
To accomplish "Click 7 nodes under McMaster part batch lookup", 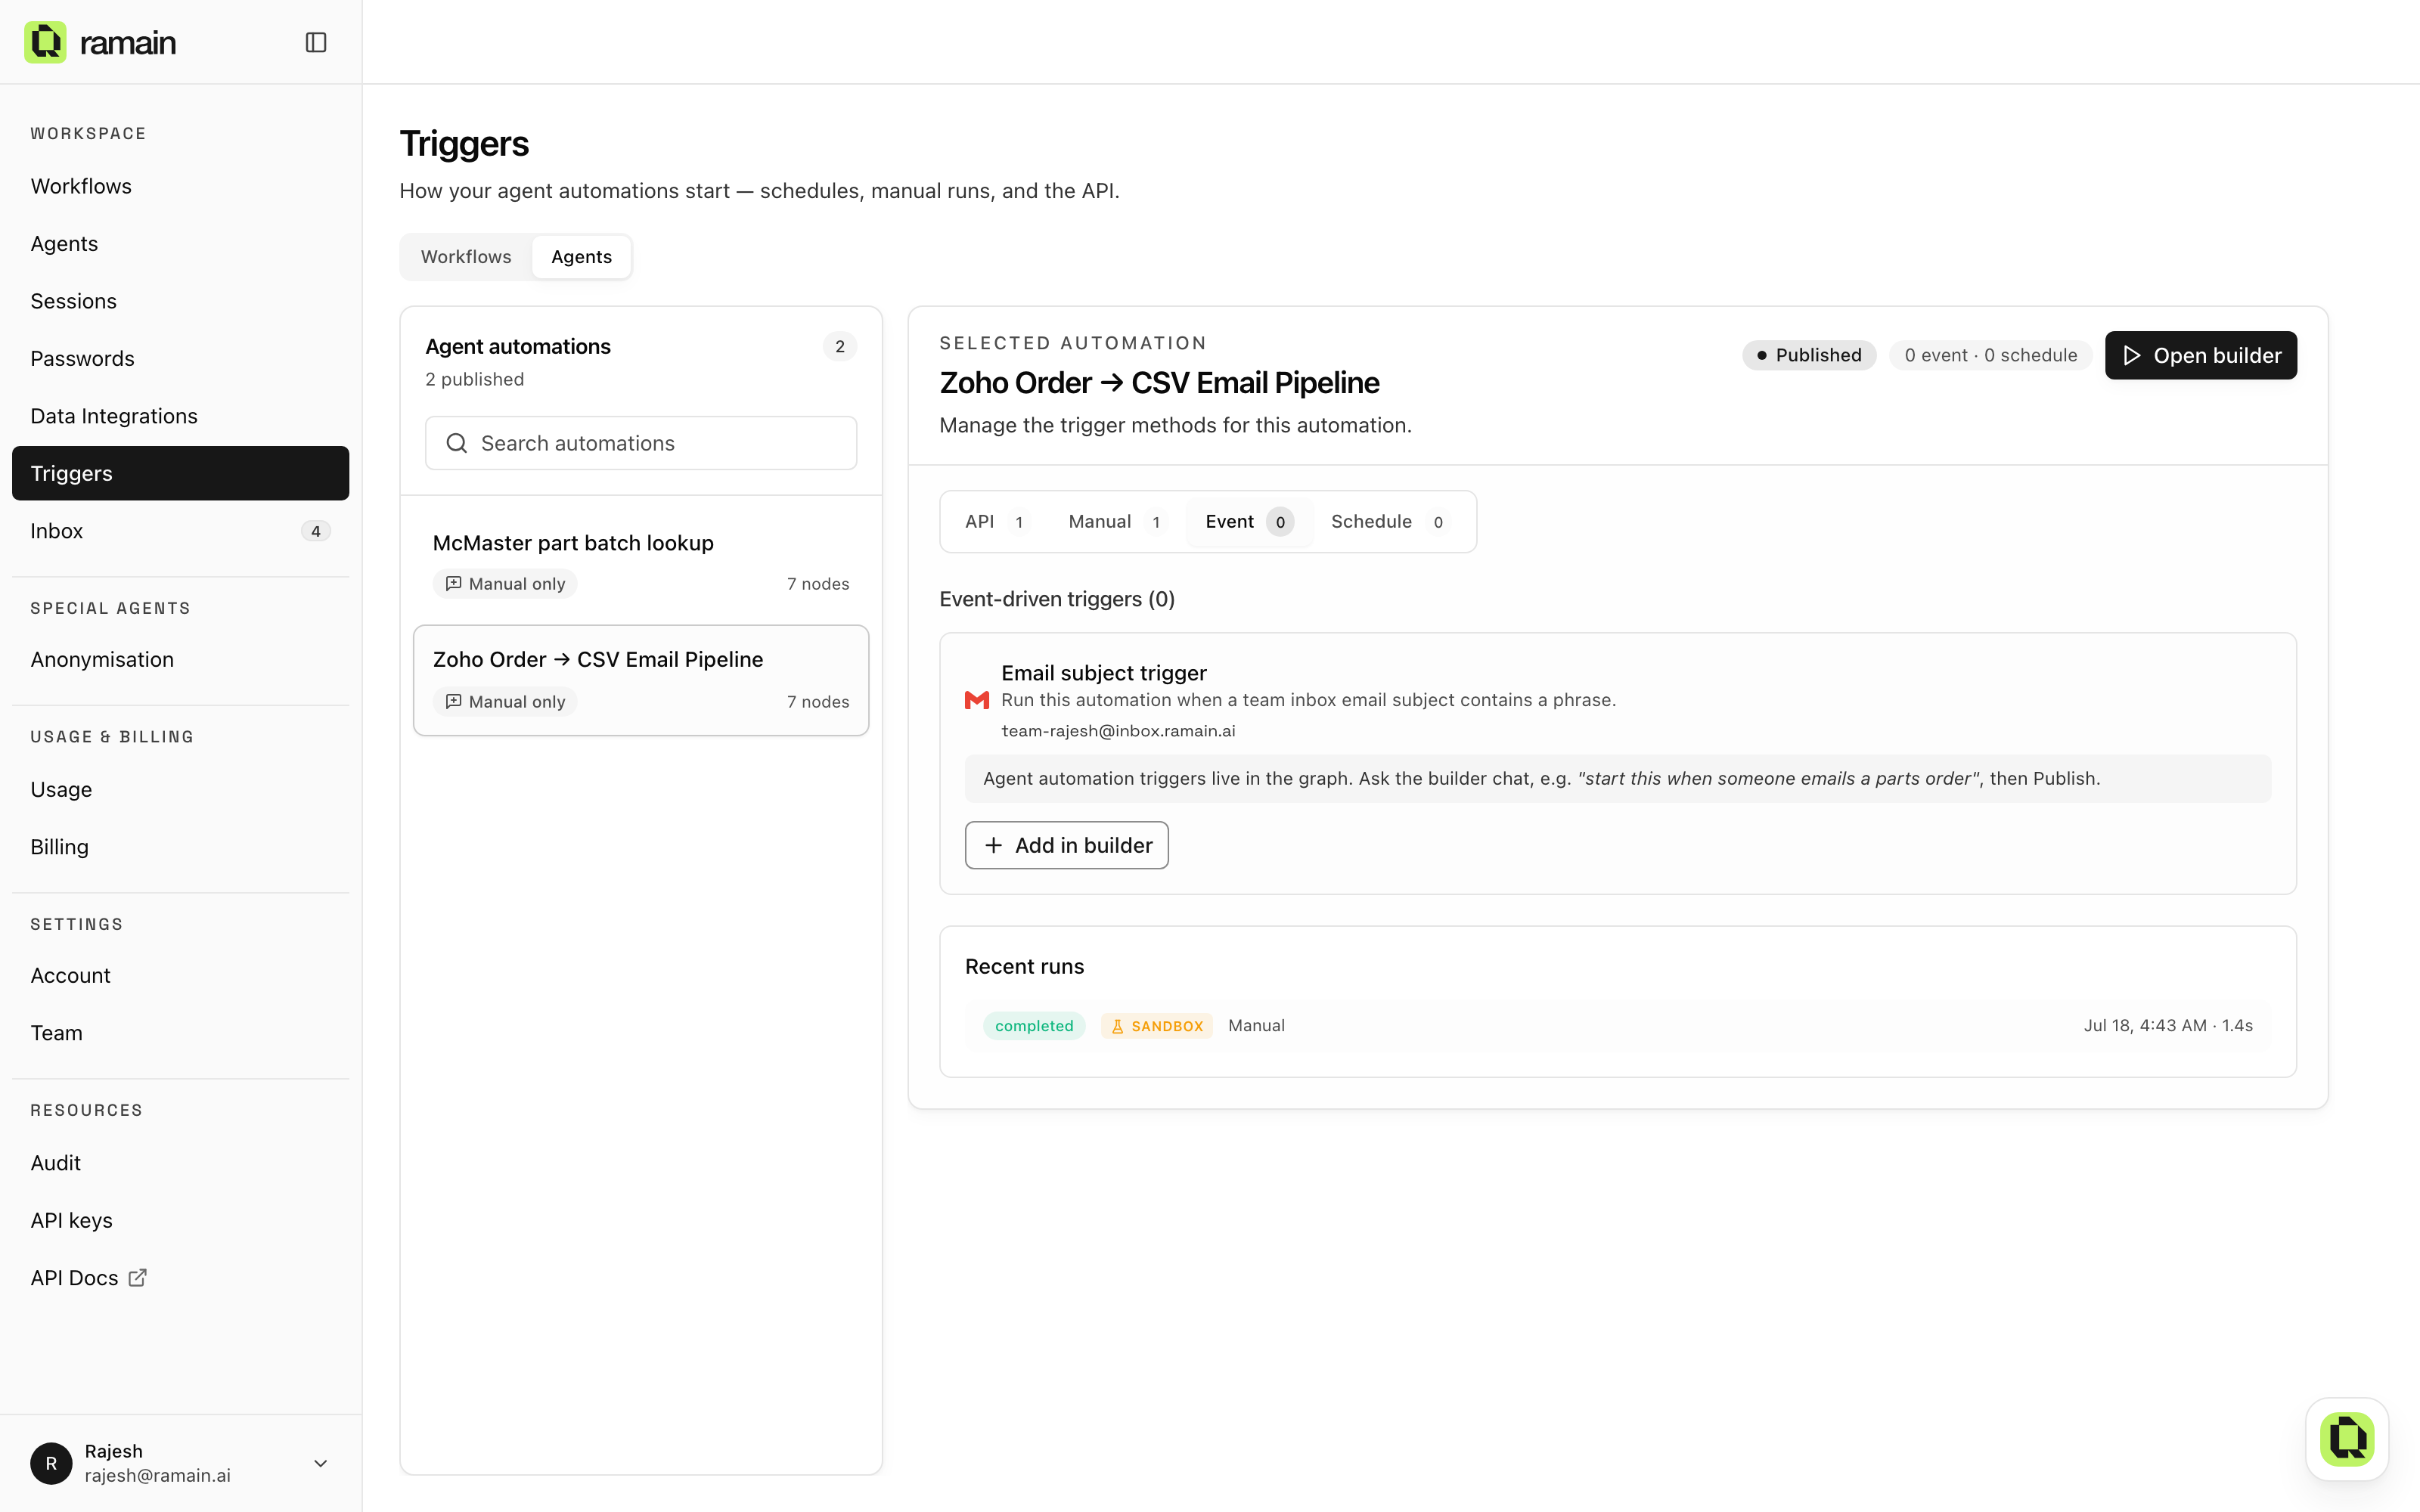I will point(818,584).
